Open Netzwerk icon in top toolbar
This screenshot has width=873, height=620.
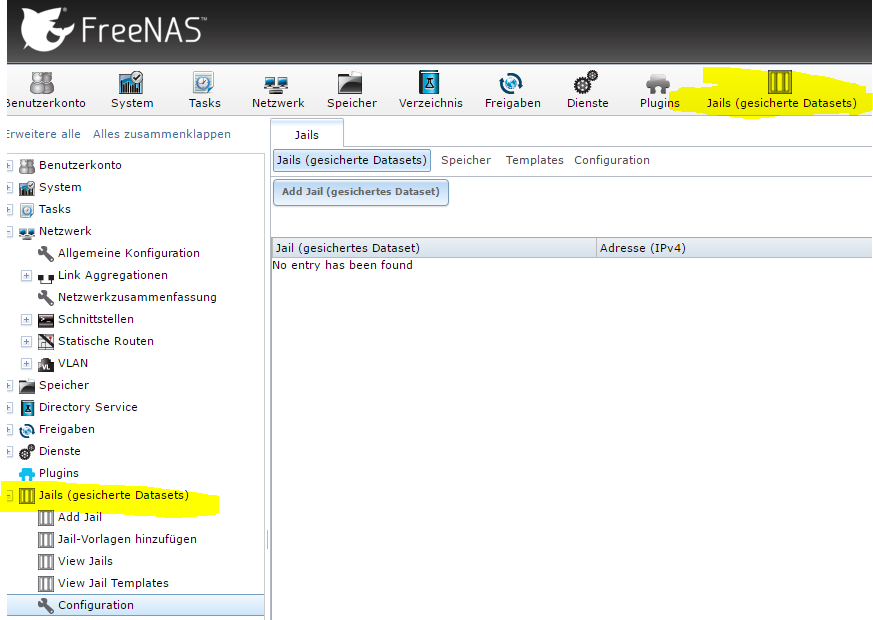coord(277,84)
